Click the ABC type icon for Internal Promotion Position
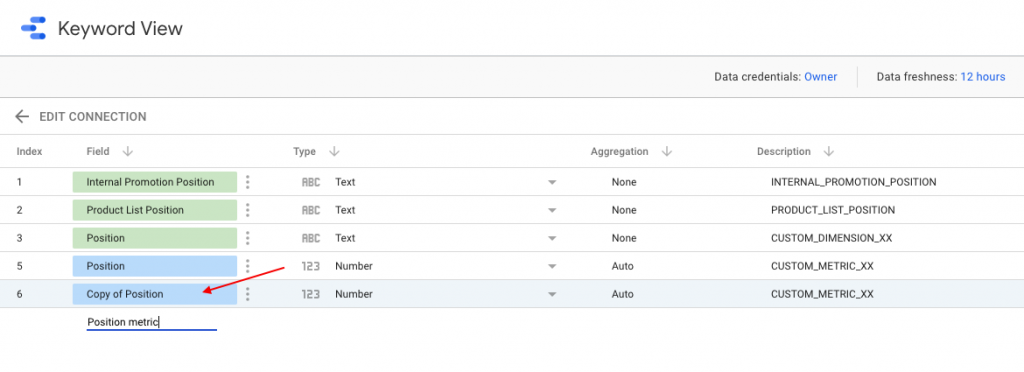Image resolution: width=1024 pixels, height=372 pixels. 311,182
